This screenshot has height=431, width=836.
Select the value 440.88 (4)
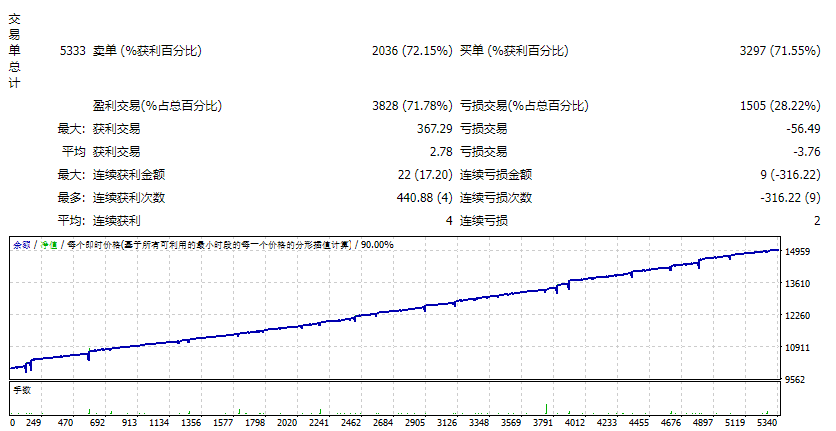coord(424,197)
